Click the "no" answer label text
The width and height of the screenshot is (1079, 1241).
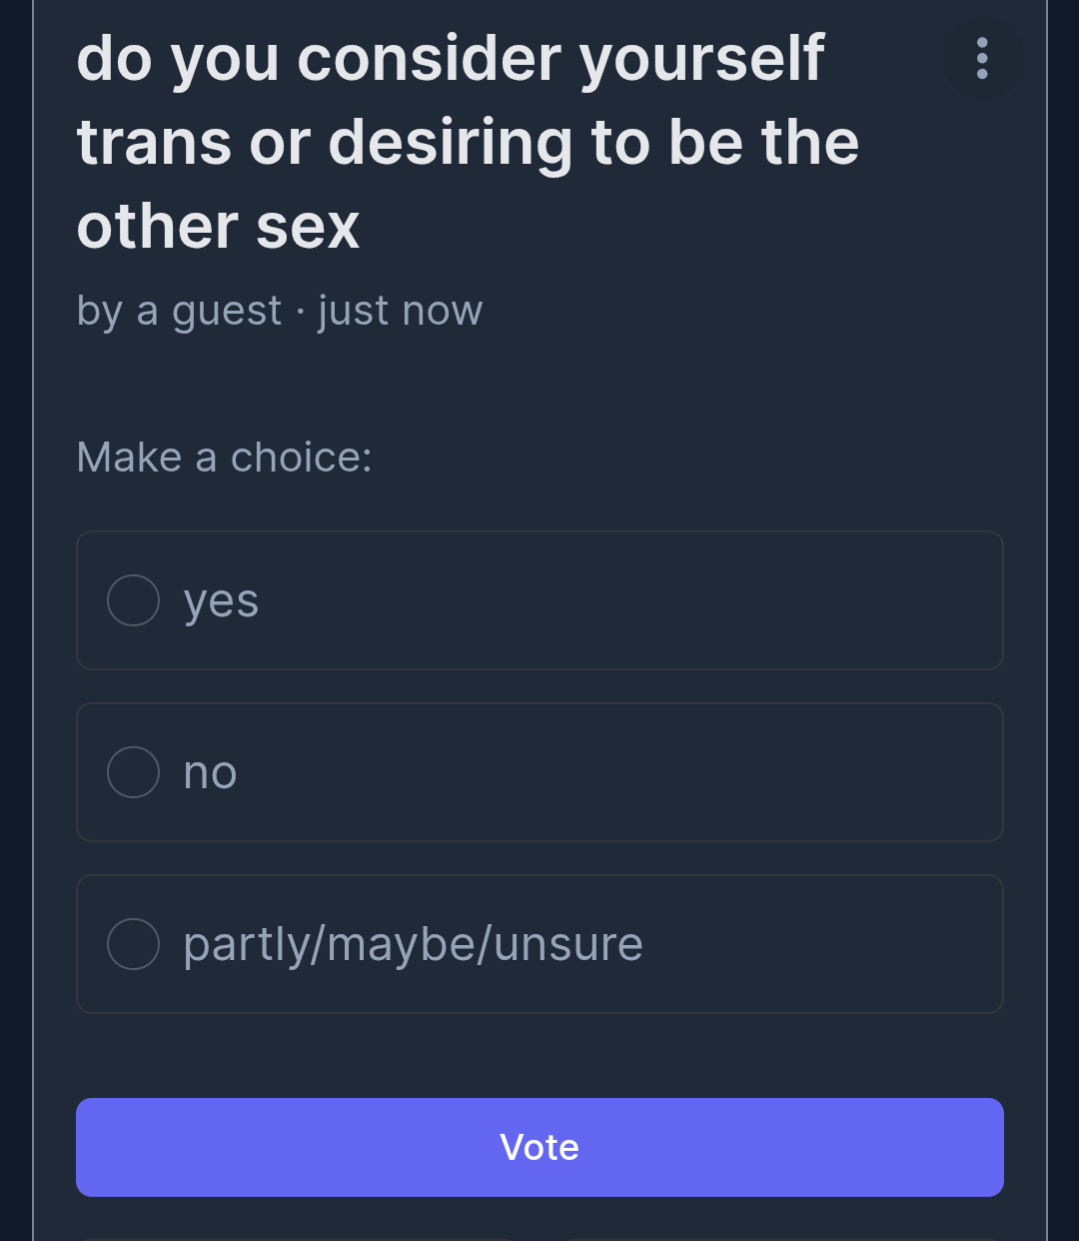pos(210,773)
